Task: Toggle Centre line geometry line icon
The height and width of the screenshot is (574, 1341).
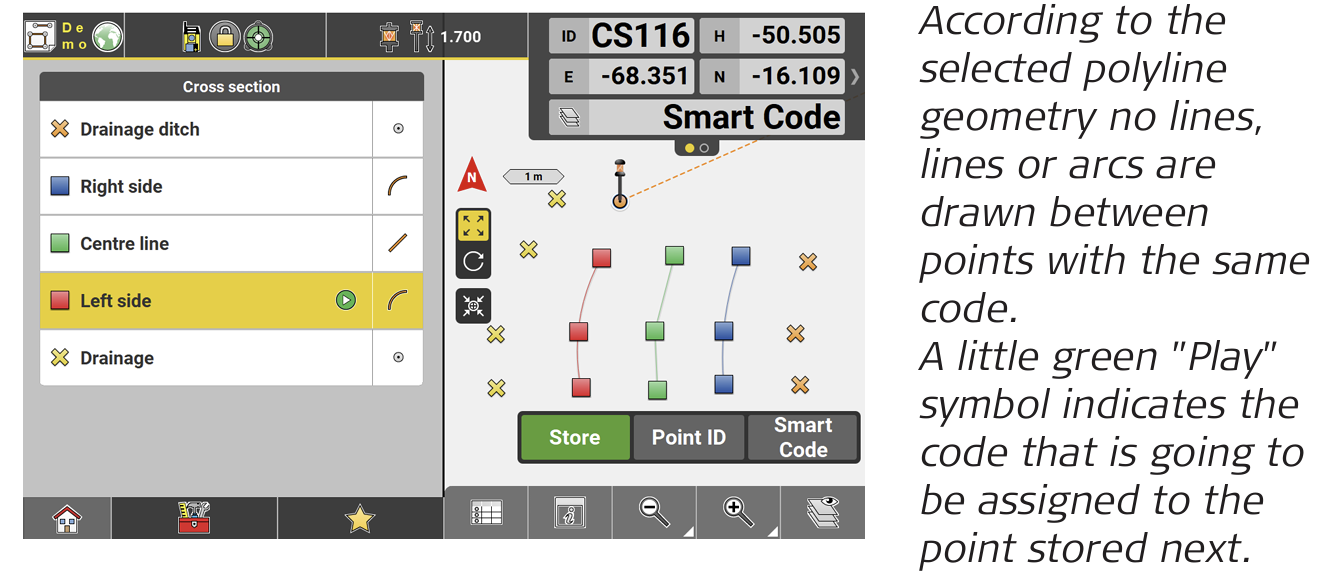Action: coord(398,243)
